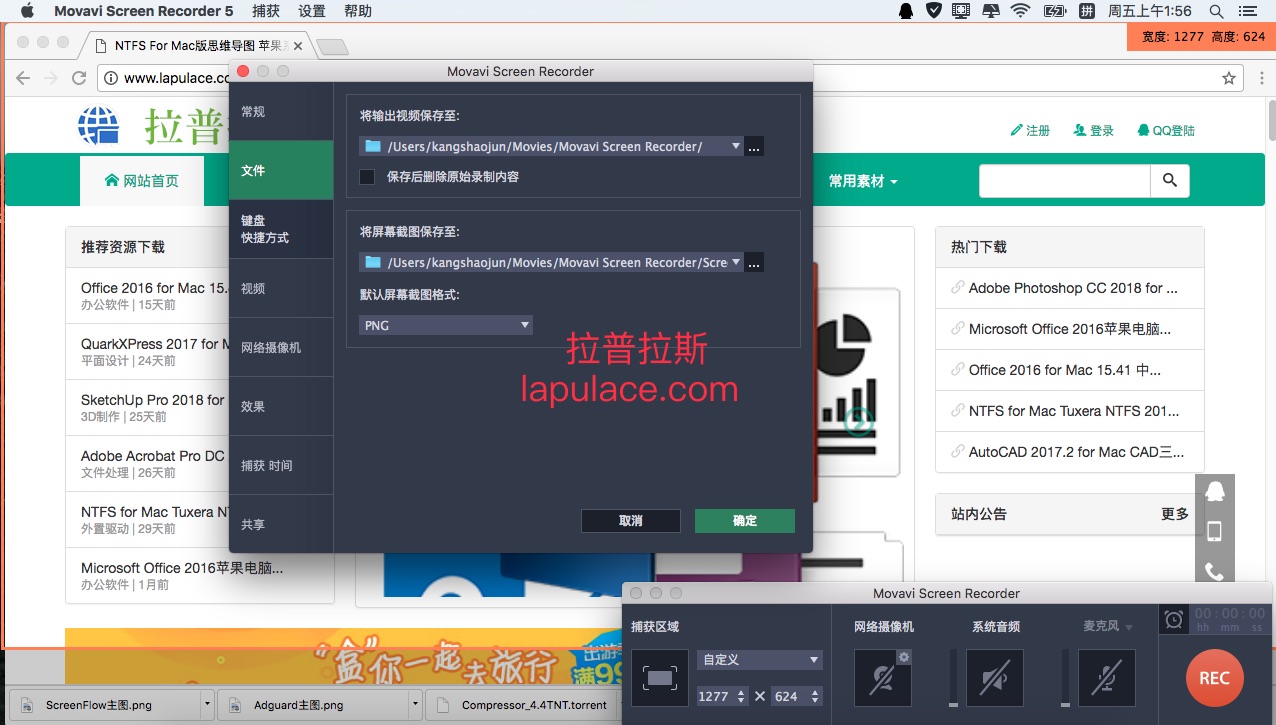Browse screenshot save folder with ellipsis button
The height and width of the screenshot is (725, 1276).
[x=755, y=263]
